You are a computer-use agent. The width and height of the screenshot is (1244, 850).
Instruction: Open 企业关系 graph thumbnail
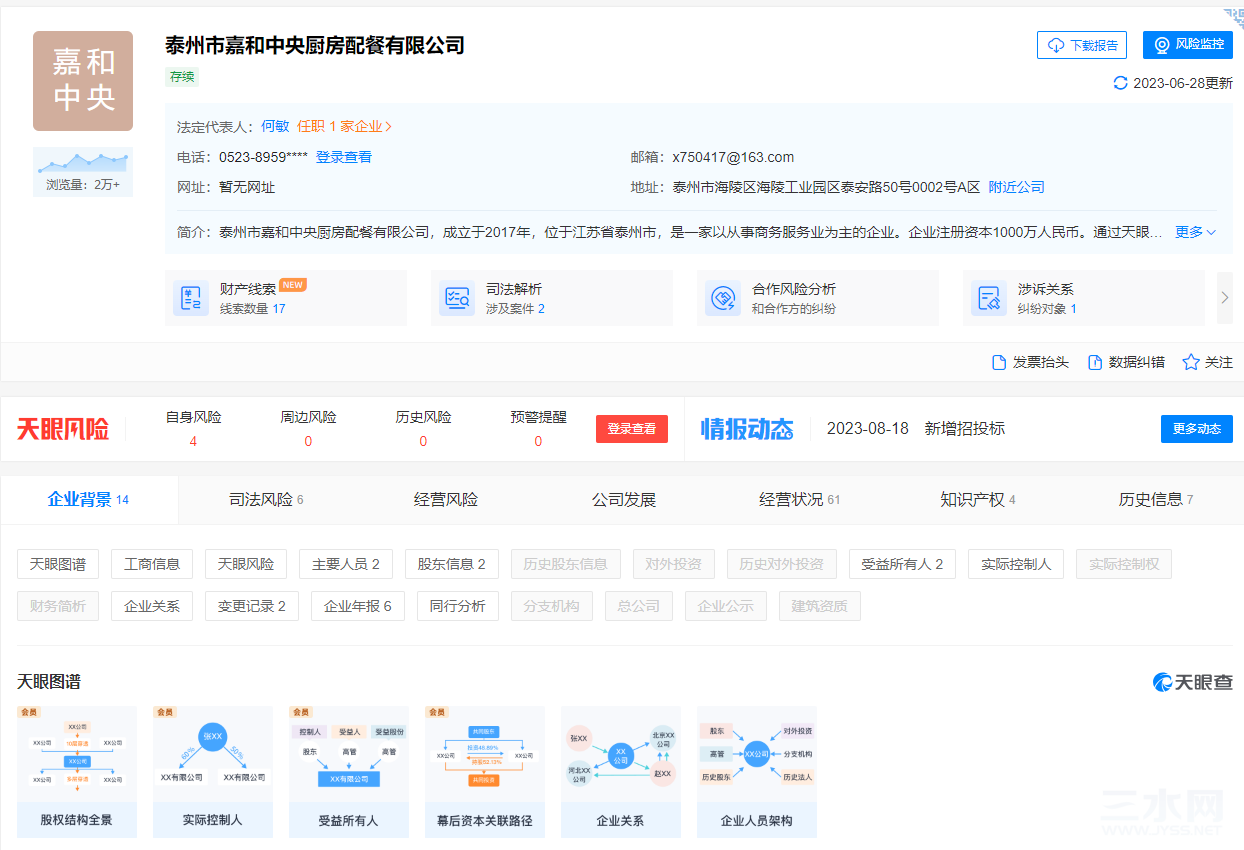621,772
